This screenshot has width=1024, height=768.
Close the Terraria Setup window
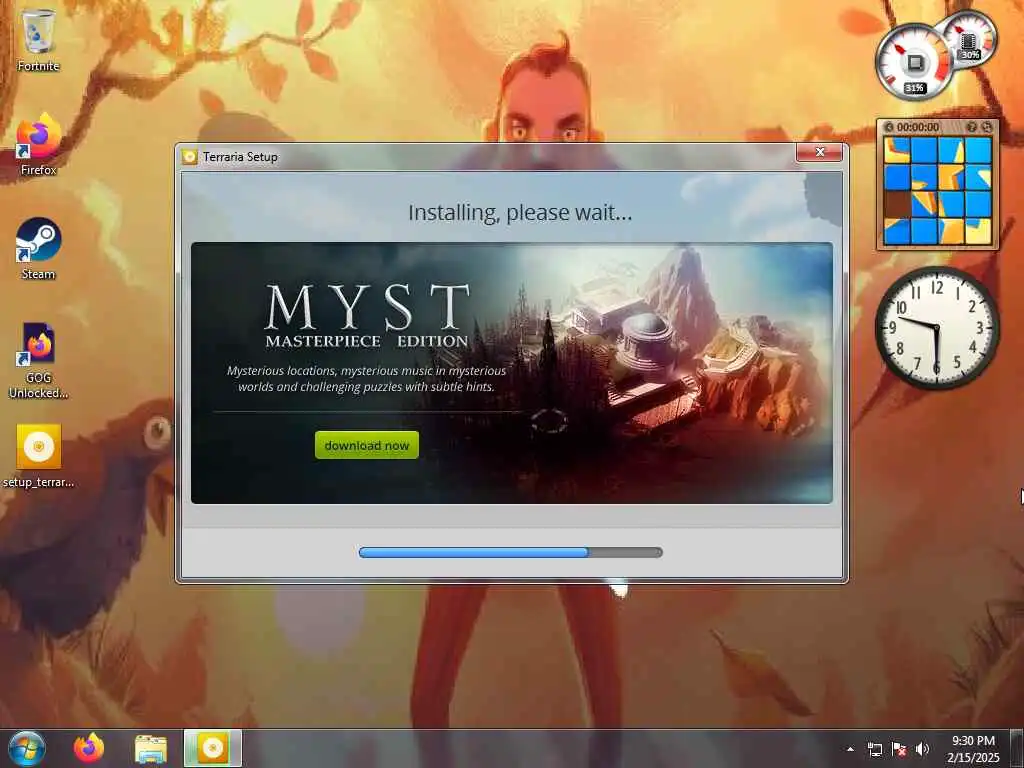tap(819, 152)
